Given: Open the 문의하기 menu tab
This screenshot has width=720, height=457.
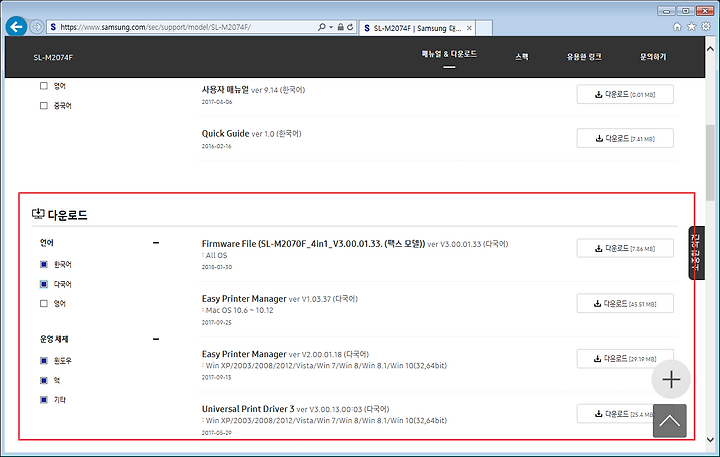Looking at the screenshot, I should pyautogui.click(x=653, y=57).
